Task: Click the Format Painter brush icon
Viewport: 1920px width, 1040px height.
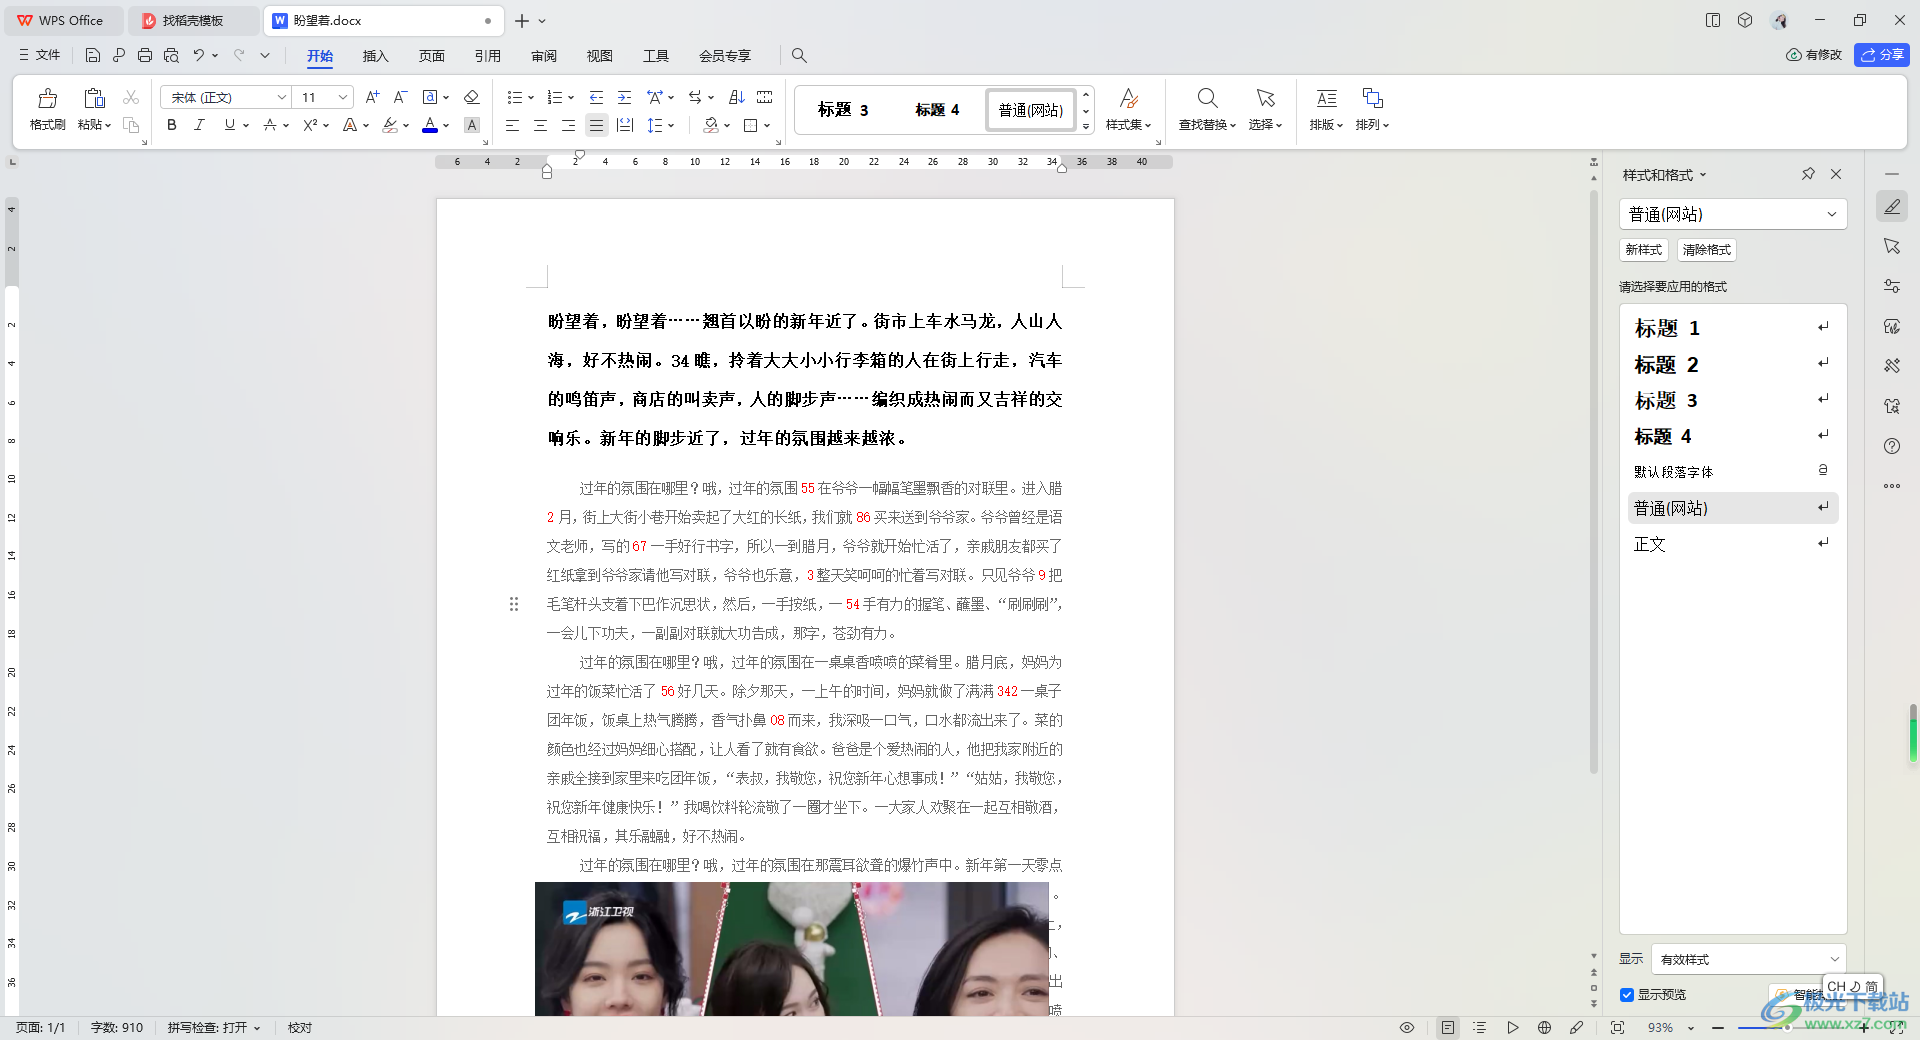Action: pos(47,98)
